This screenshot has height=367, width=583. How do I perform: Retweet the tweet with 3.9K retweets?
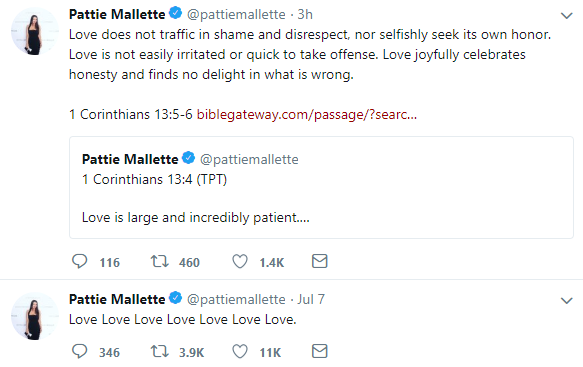[x=160, y=351]
